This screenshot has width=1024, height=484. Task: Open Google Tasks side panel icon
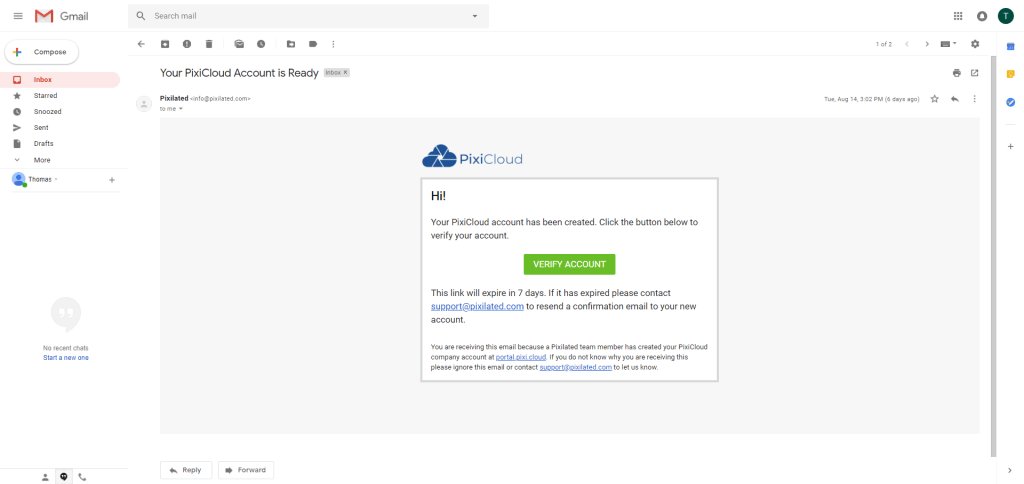1010,103
